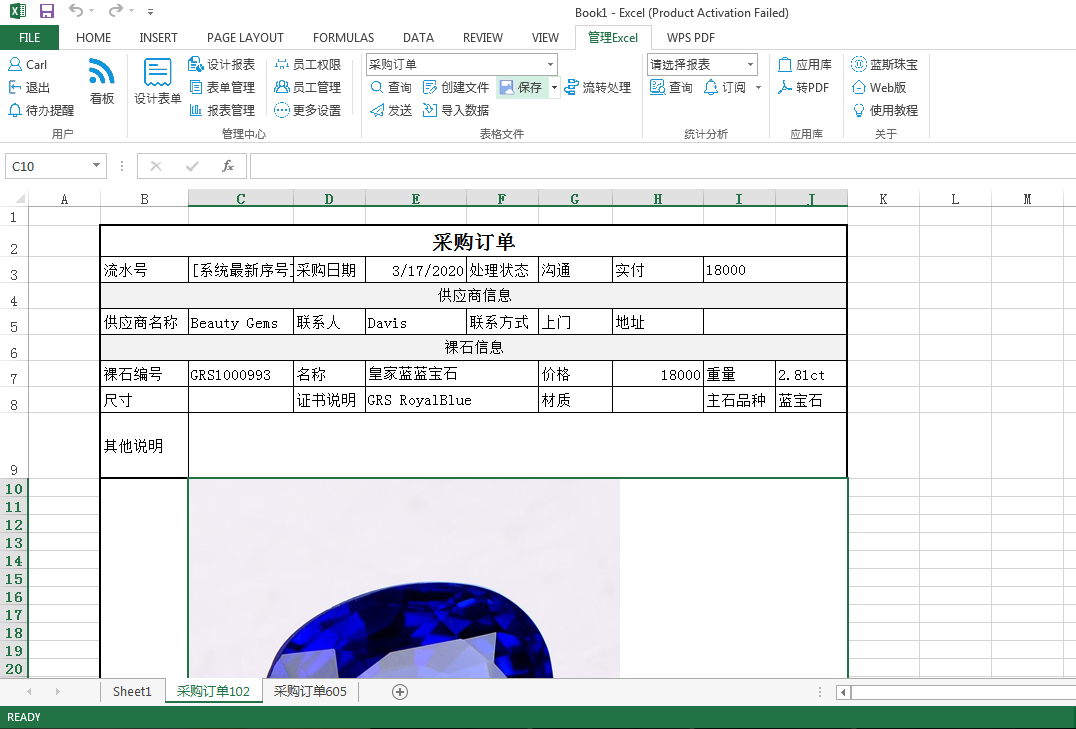Open the 采购订单 form dropdown
Image resolution: width=1076 pixels, height=729 pixels.
point(550,65)
